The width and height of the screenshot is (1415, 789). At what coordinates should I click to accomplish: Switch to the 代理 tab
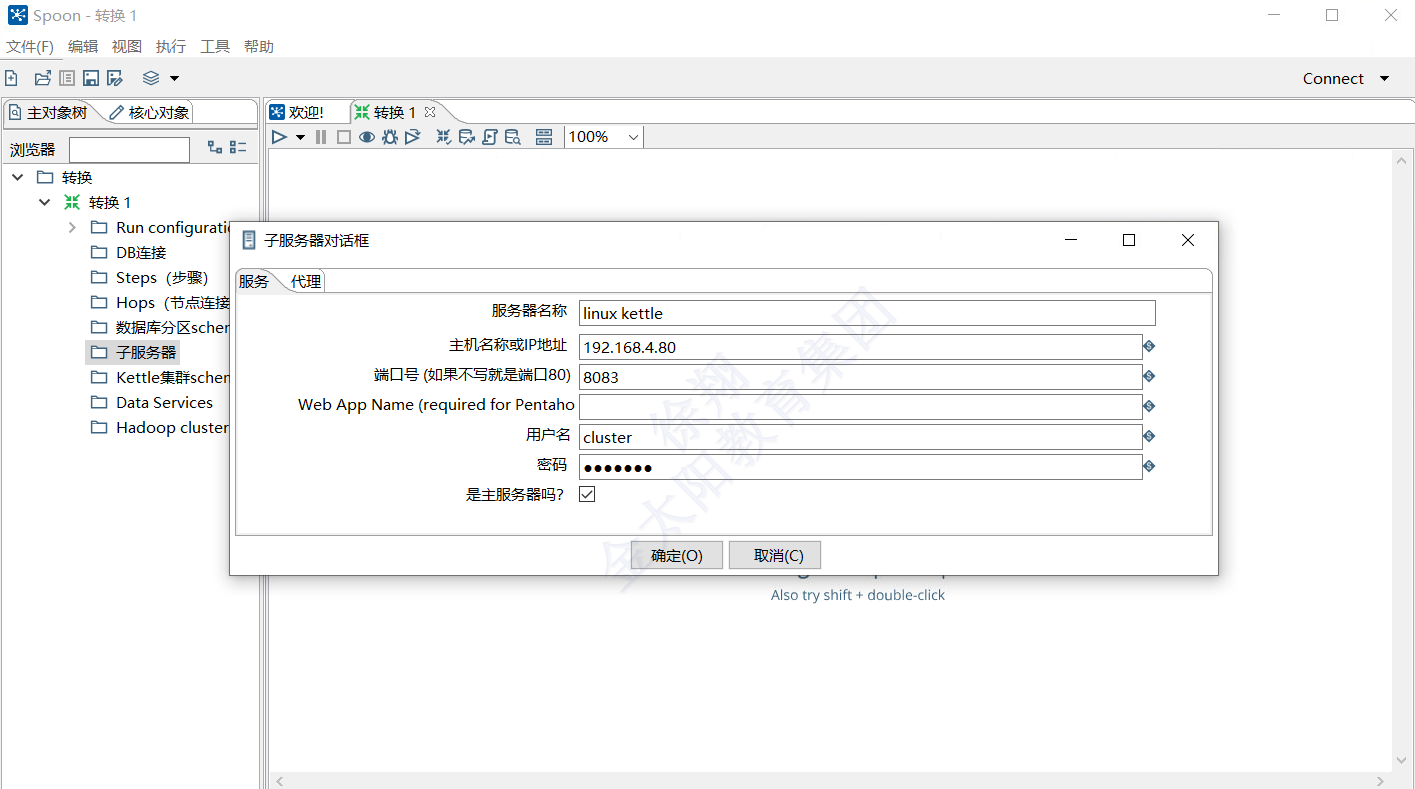click(307, 281)
